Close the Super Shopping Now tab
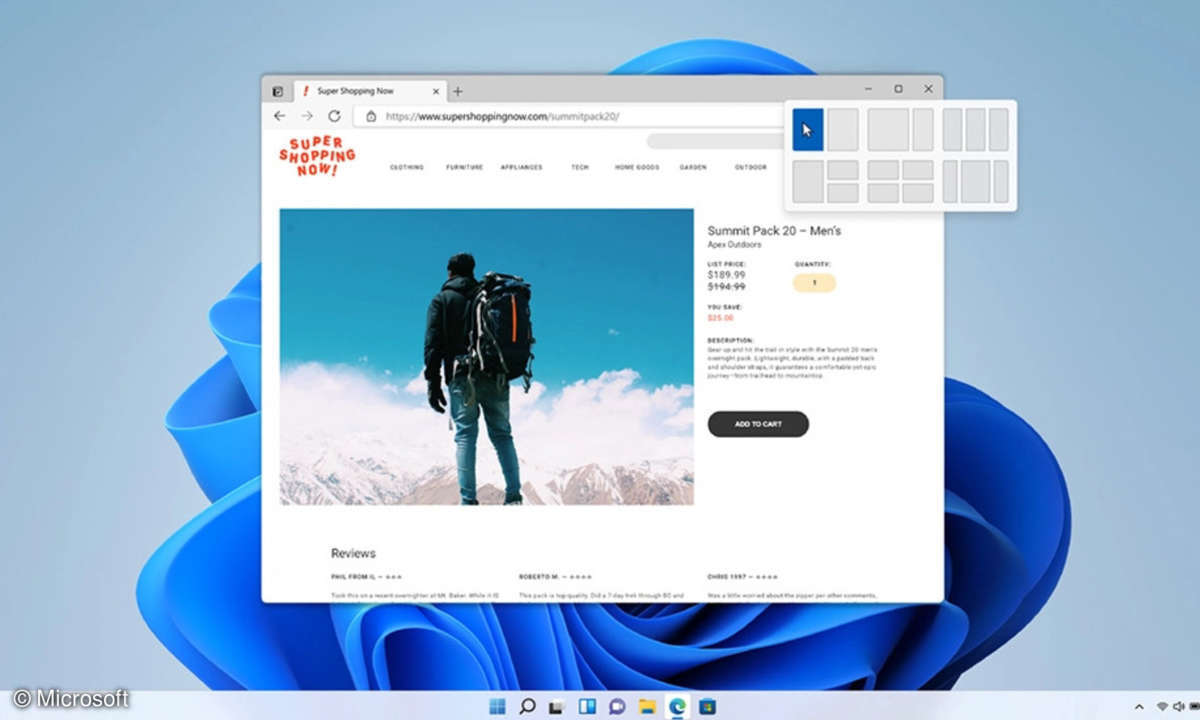The image size is (1200, 720). tap(437, 91)
